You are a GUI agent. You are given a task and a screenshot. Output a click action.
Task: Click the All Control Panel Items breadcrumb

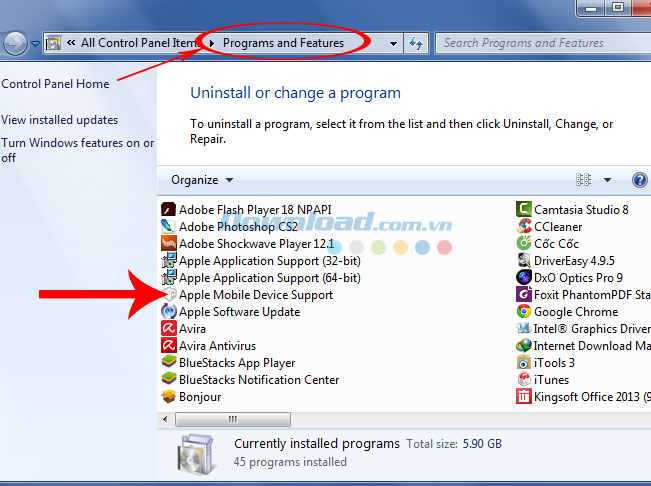click(x=138, y=43)
